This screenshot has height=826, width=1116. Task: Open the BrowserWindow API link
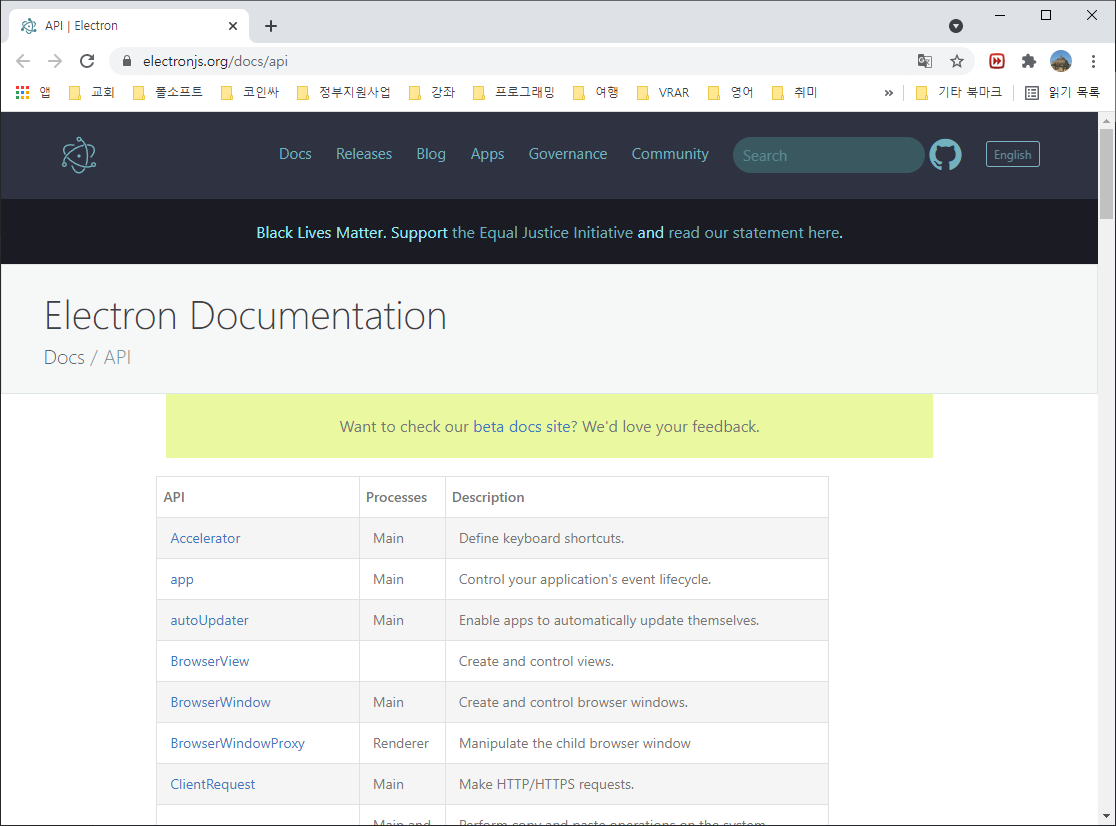coord(220,702)
